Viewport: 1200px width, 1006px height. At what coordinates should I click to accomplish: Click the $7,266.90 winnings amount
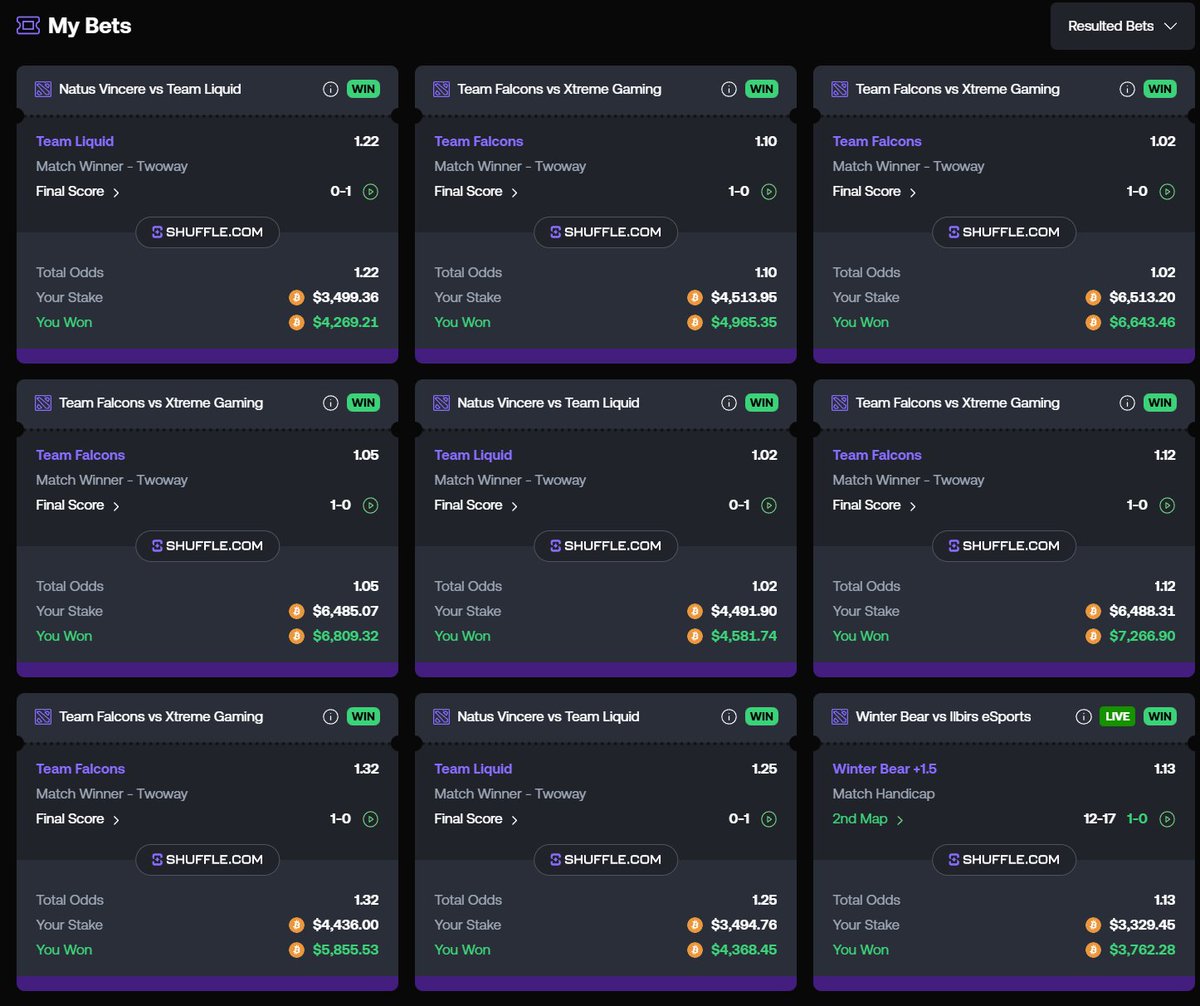coord(1142,636)
